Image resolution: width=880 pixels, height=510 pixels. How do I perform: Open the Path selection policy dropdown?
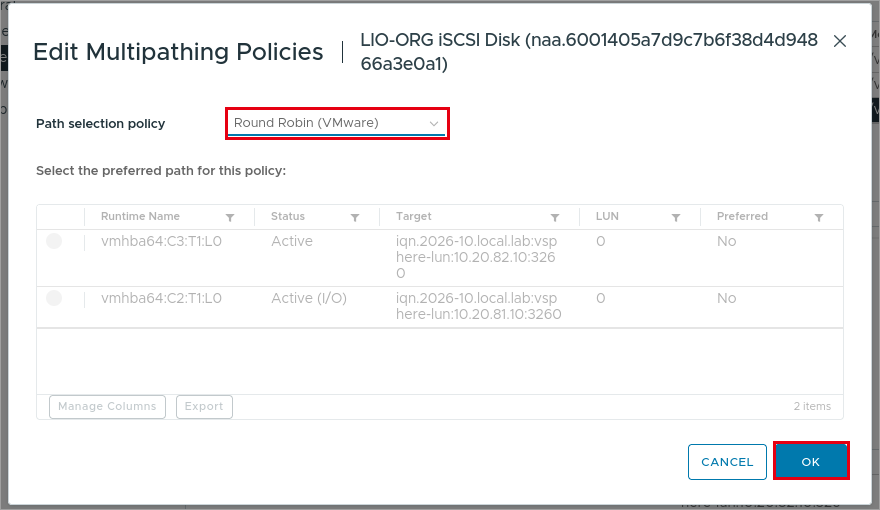pos(337,123)
